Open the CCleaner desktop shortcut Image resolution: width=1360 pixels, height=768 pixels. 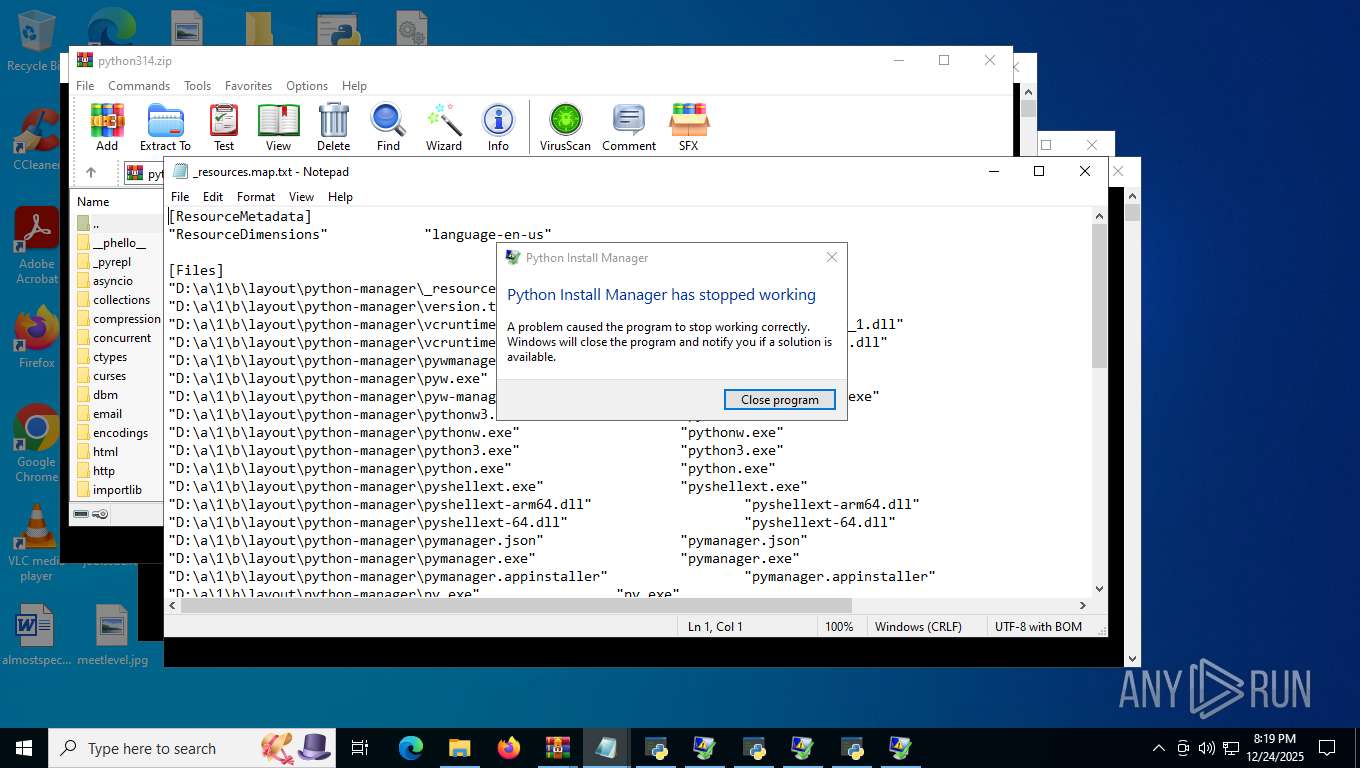tap(37, 140)
